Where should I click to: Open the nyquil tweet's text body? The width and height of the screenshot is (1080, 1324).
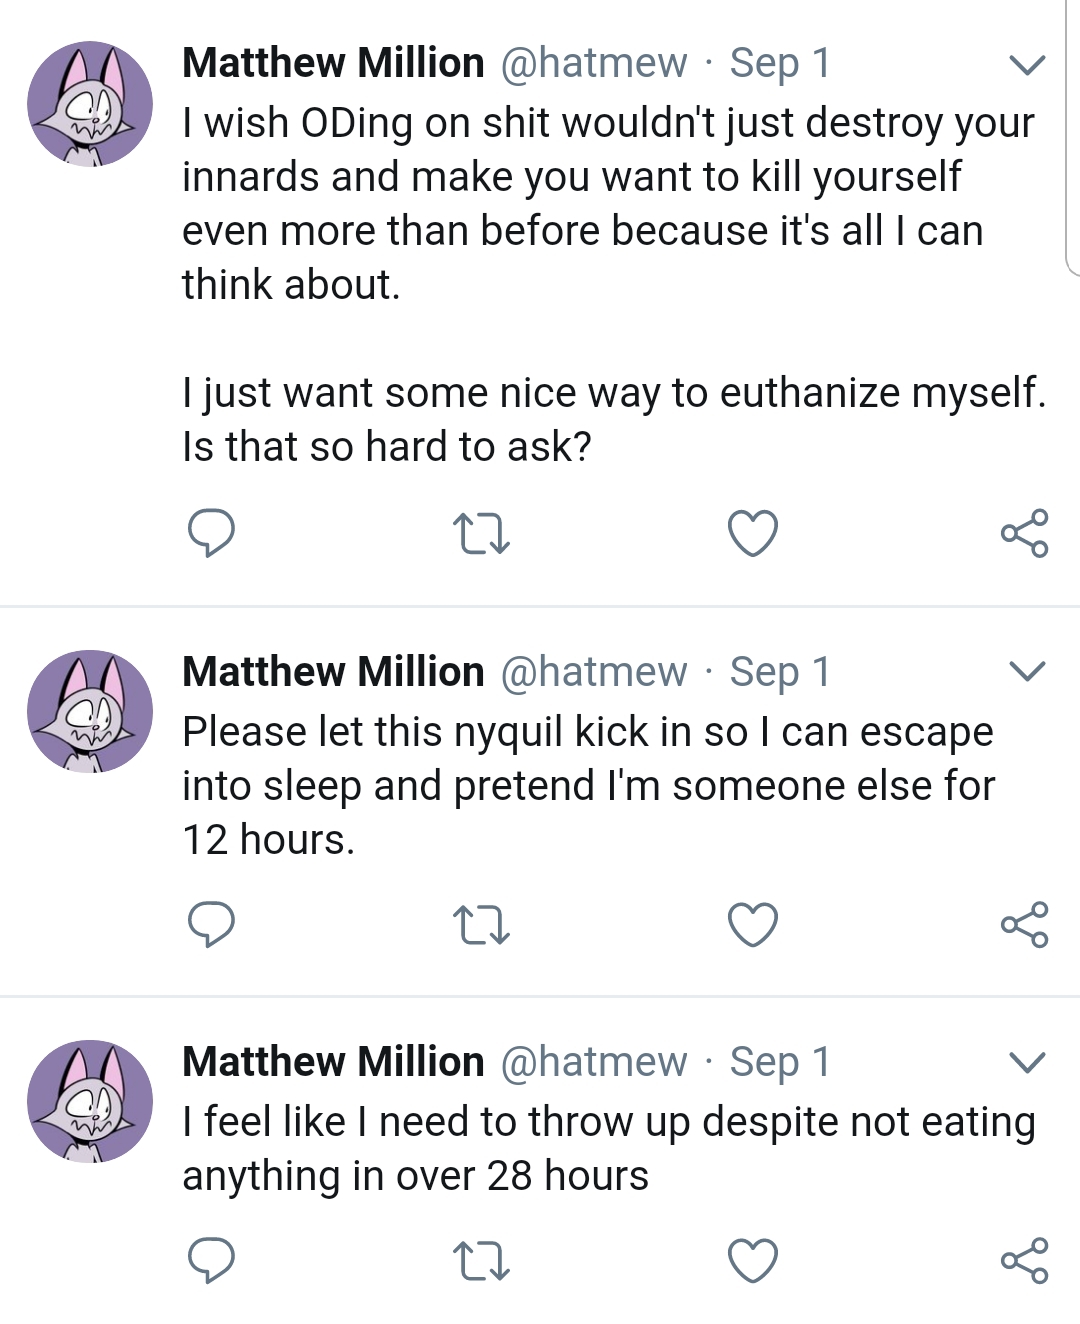(588, 786)
